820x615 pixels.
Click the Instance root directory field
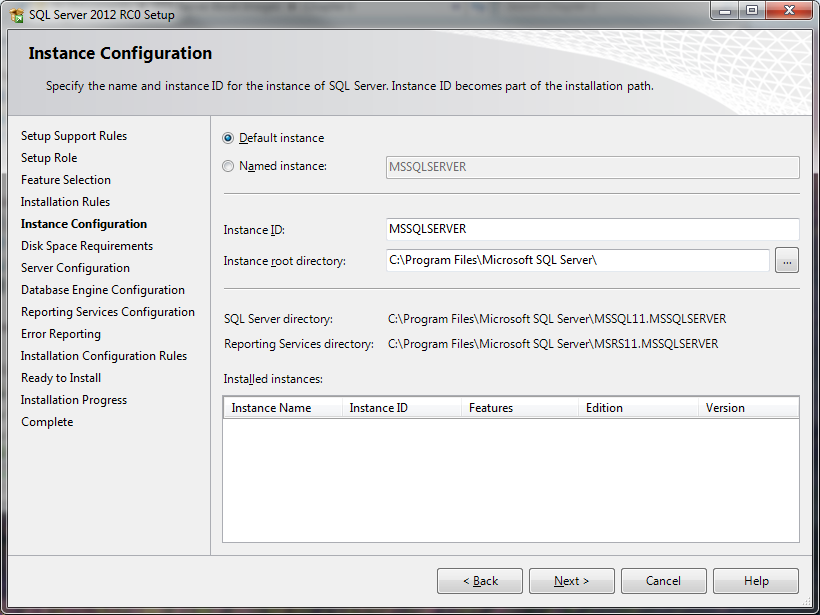577,260
